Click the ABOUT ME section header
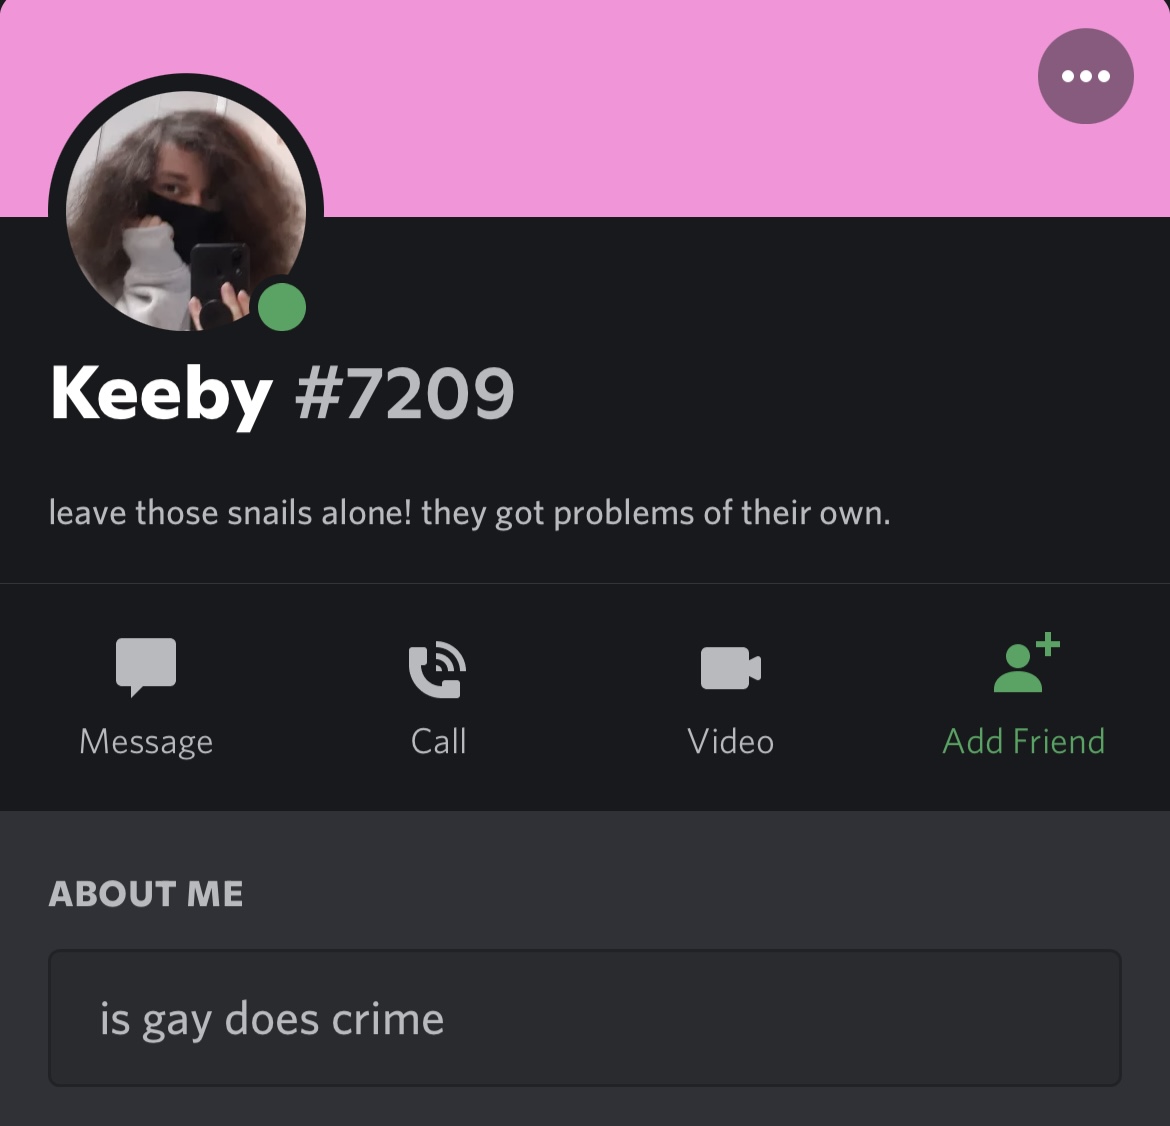The image size is (1170, 1126). point(146,894)
